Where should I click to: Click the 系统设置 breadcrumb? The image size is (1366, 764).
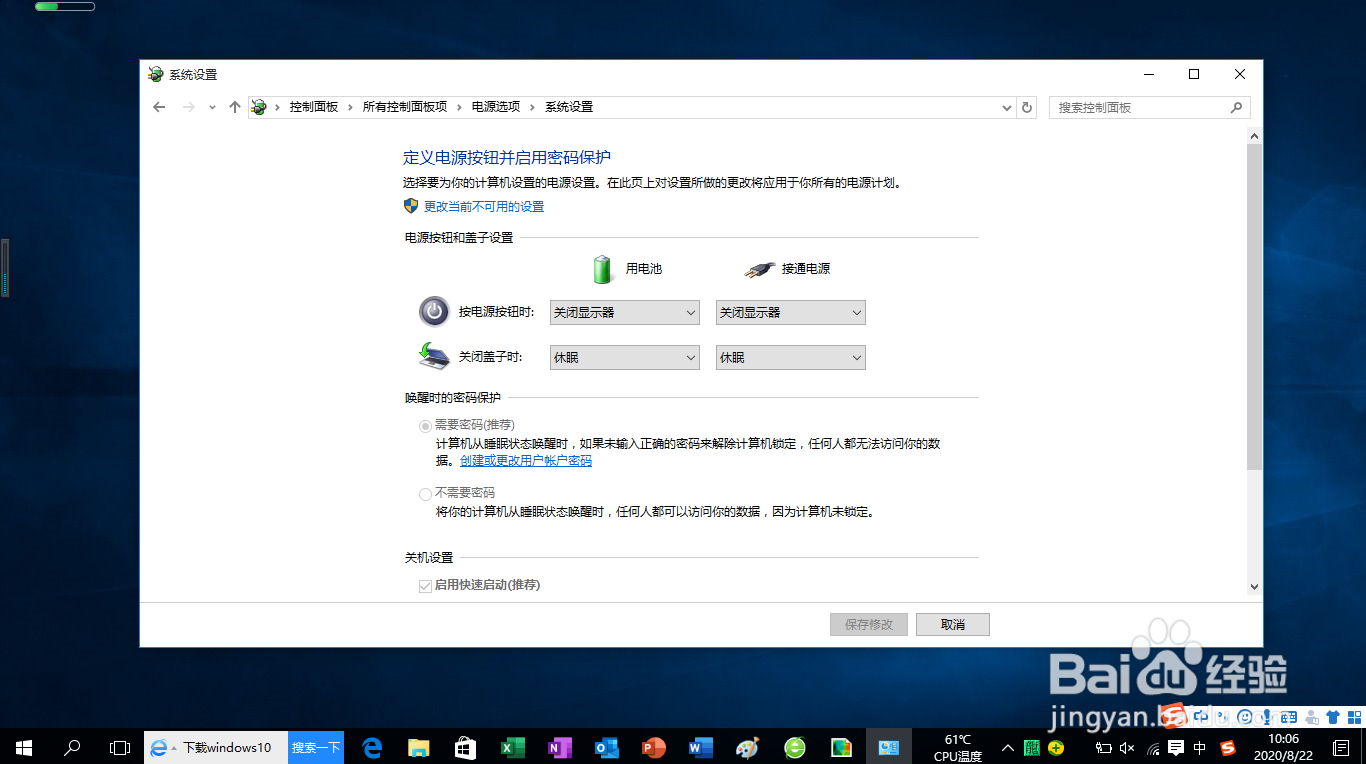tap(569, 107)
